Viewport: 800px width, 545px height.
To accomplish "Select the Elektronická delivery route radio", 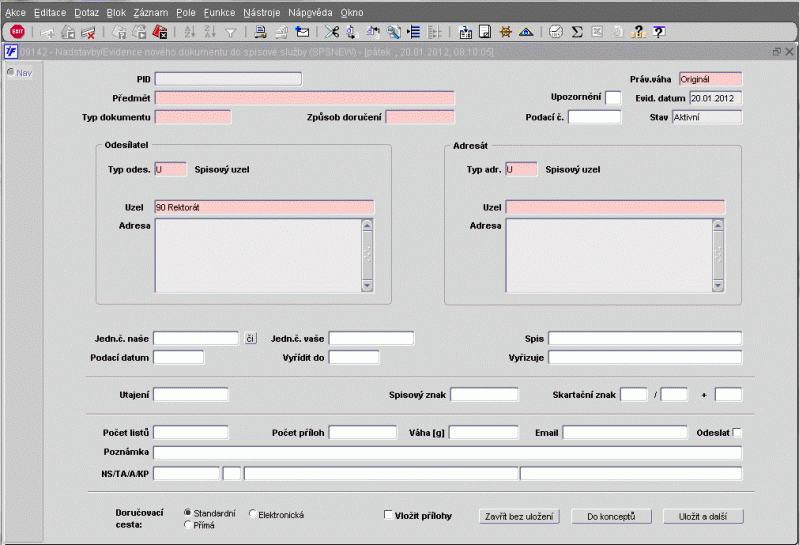I will point(253,513).
